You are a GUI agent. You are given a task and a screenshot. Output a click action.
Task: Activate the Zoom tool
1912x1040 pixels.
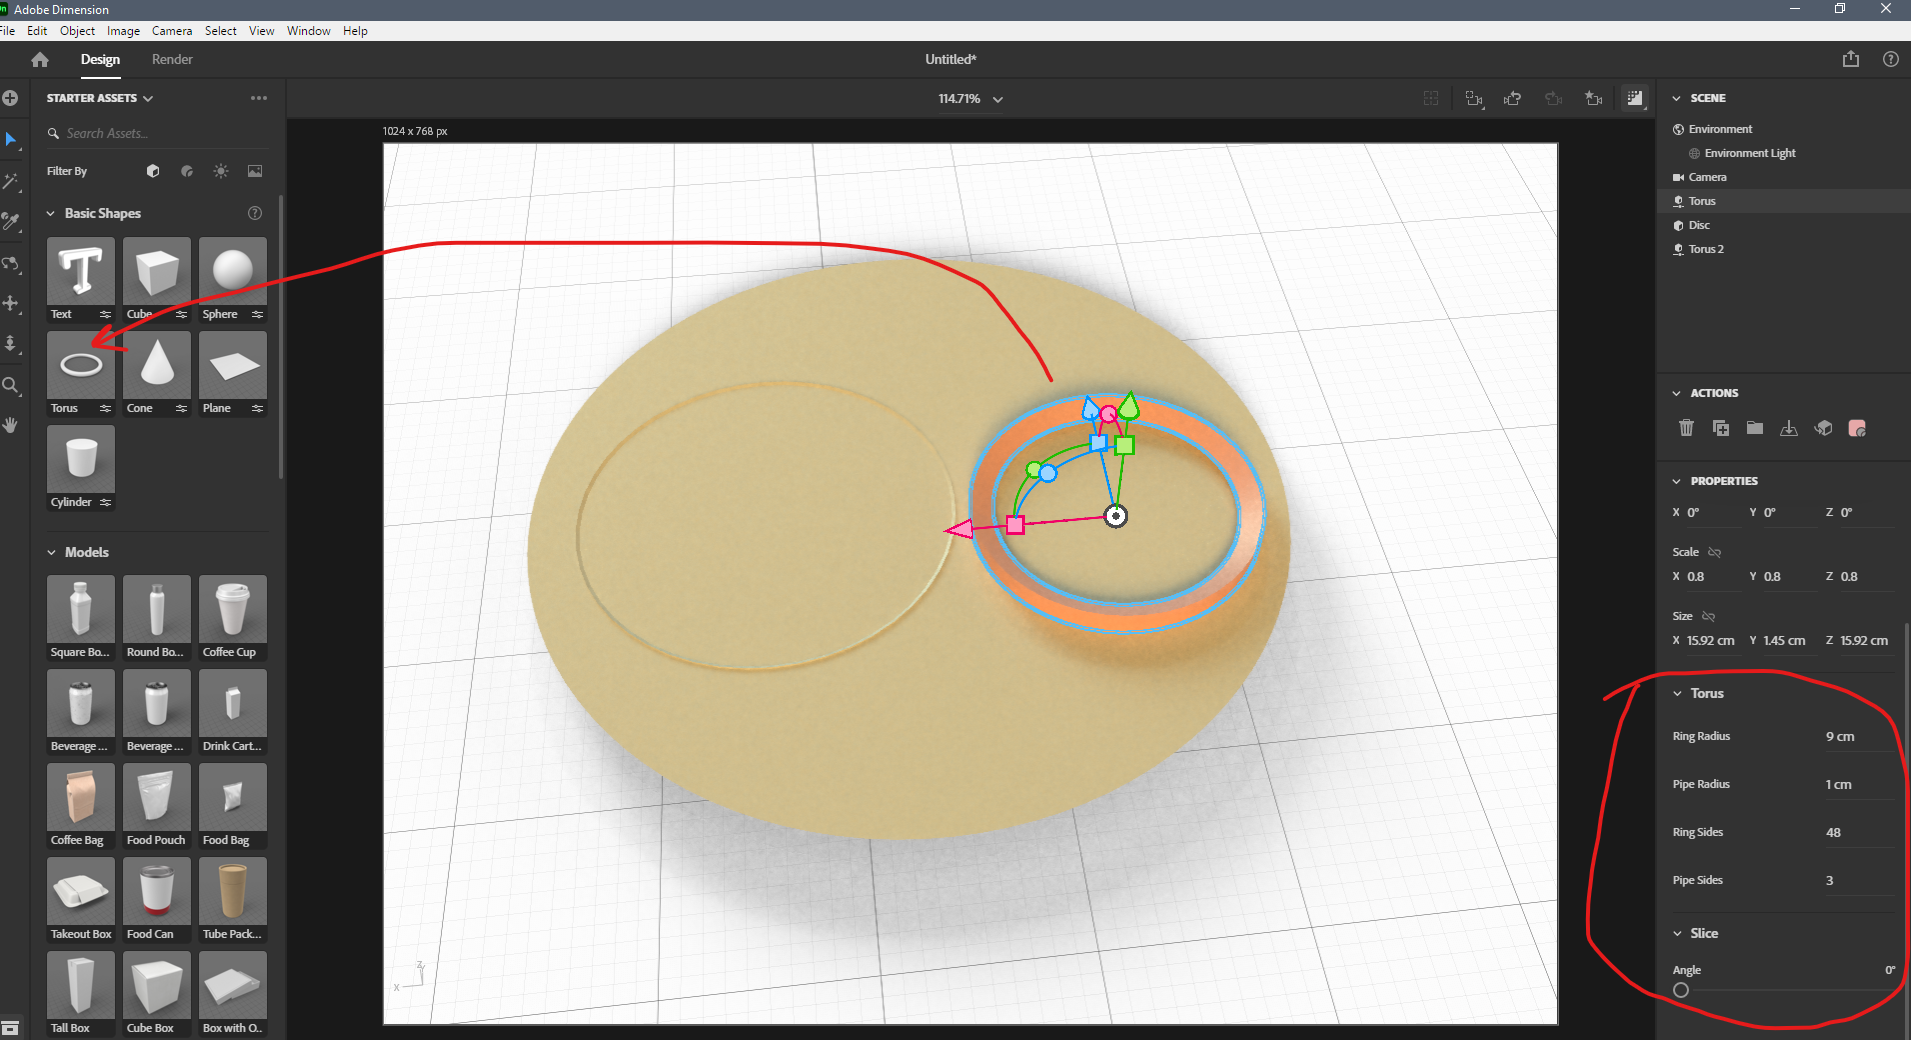(x=12, y=386)
